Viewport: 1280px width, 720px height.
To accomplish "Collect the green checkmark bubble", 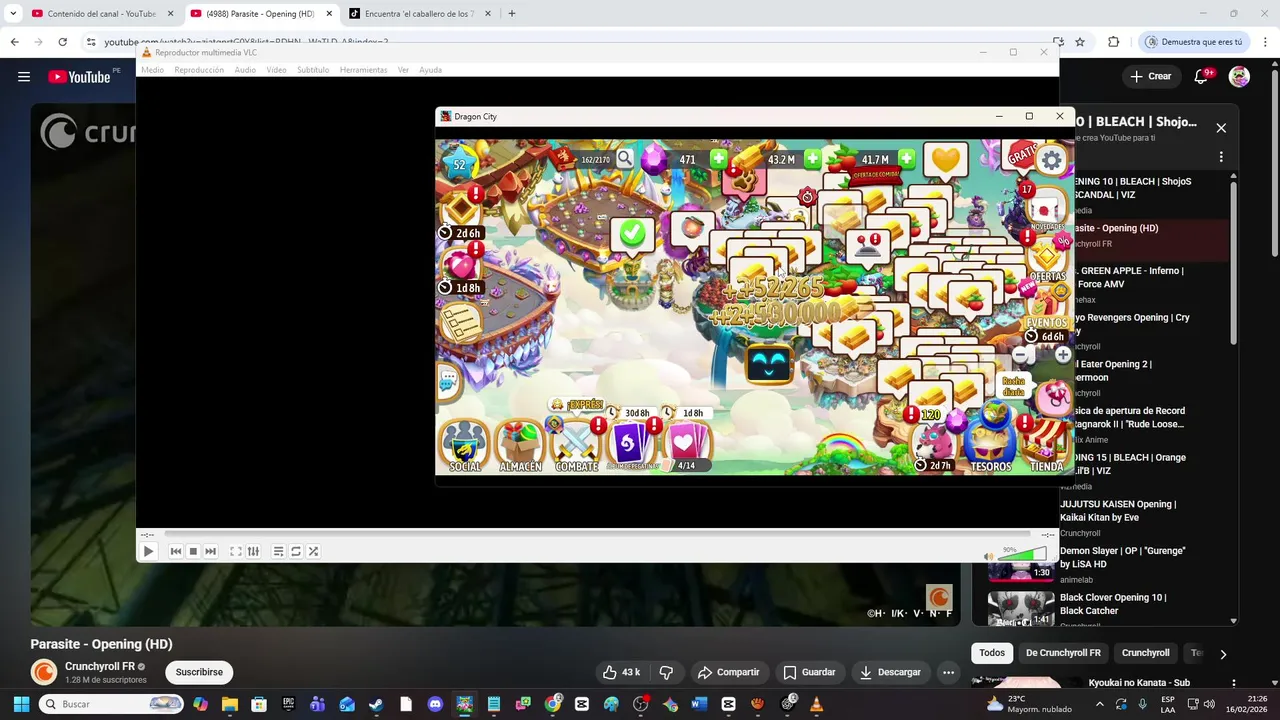I will (x=632, y=234).
